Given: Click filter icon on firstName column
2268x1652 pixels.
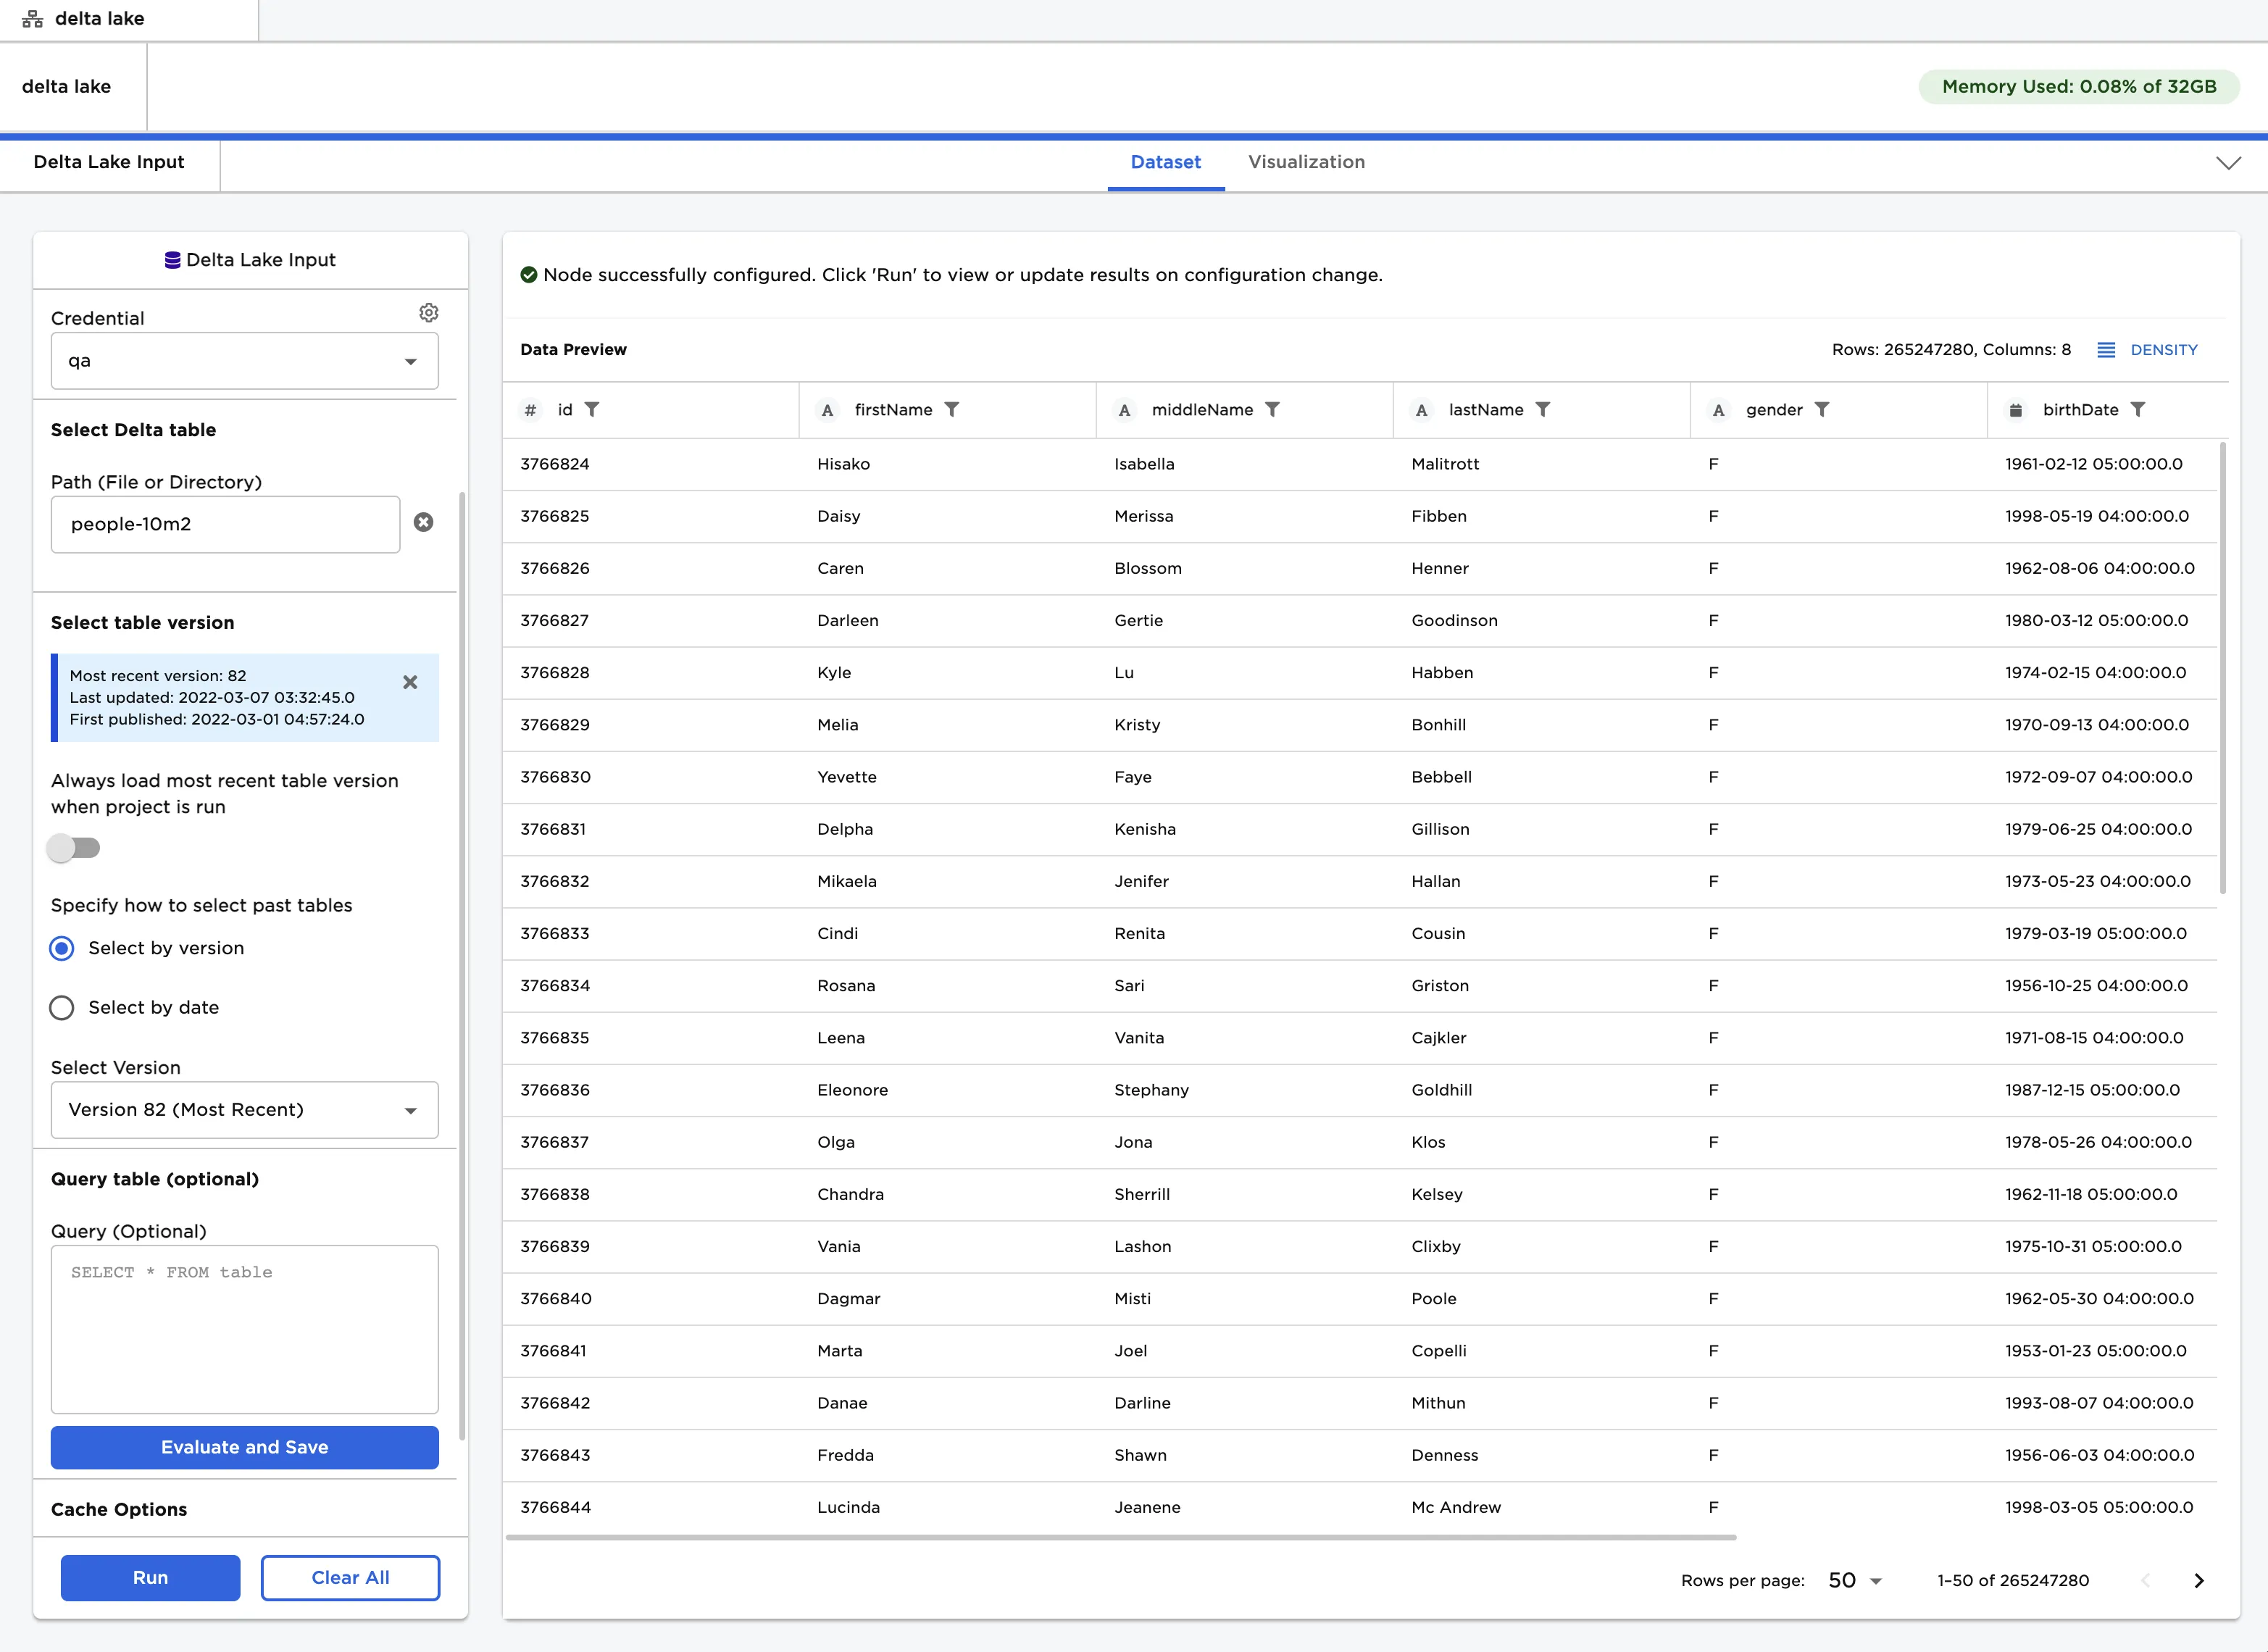Looking at the screenshot, I should [952, 409].
